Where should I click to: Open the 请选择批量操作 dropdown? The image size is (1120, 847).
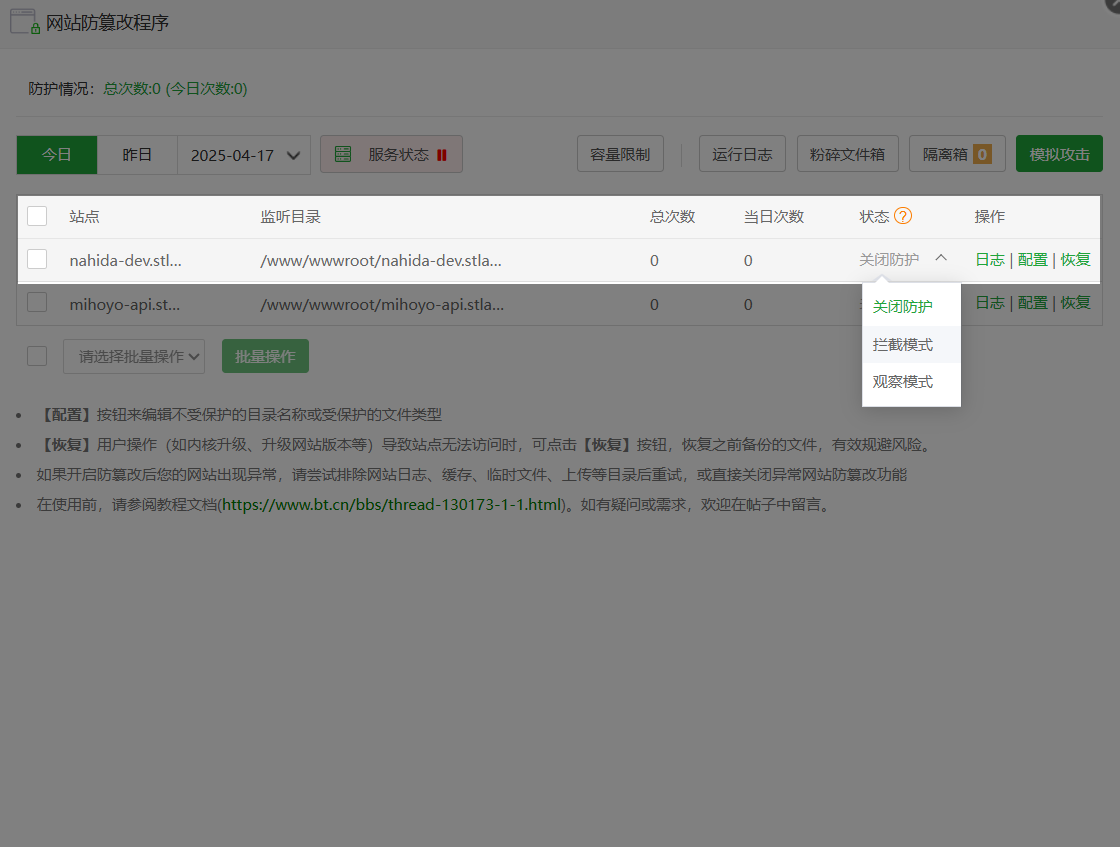[134, 356]
